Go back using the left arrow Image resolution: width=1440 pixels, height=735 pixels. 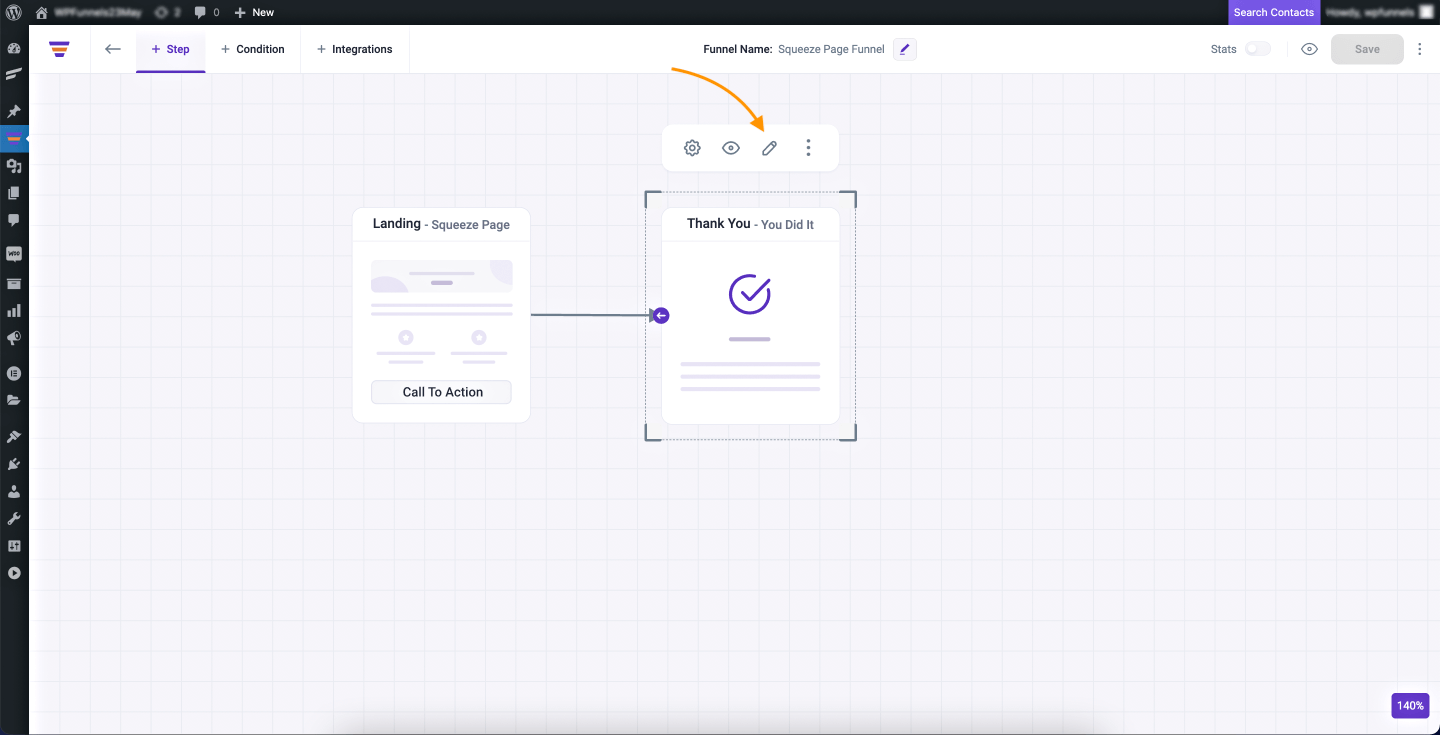[113, 49]
